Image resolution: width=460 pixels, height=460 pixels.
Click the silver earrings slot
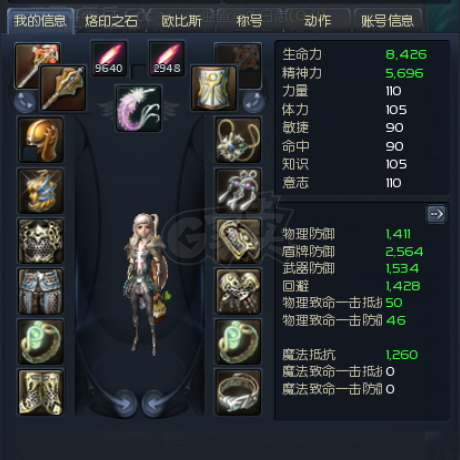click(x=238, y=191)
